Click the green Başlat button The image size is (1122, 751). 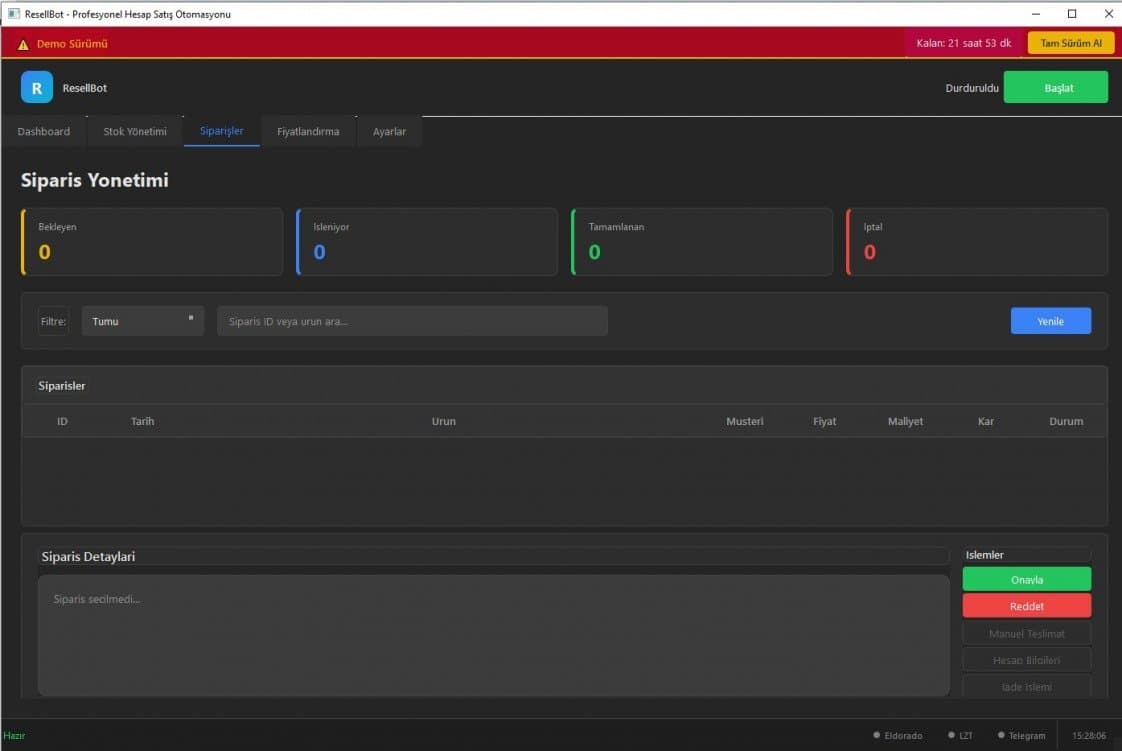1055,87
